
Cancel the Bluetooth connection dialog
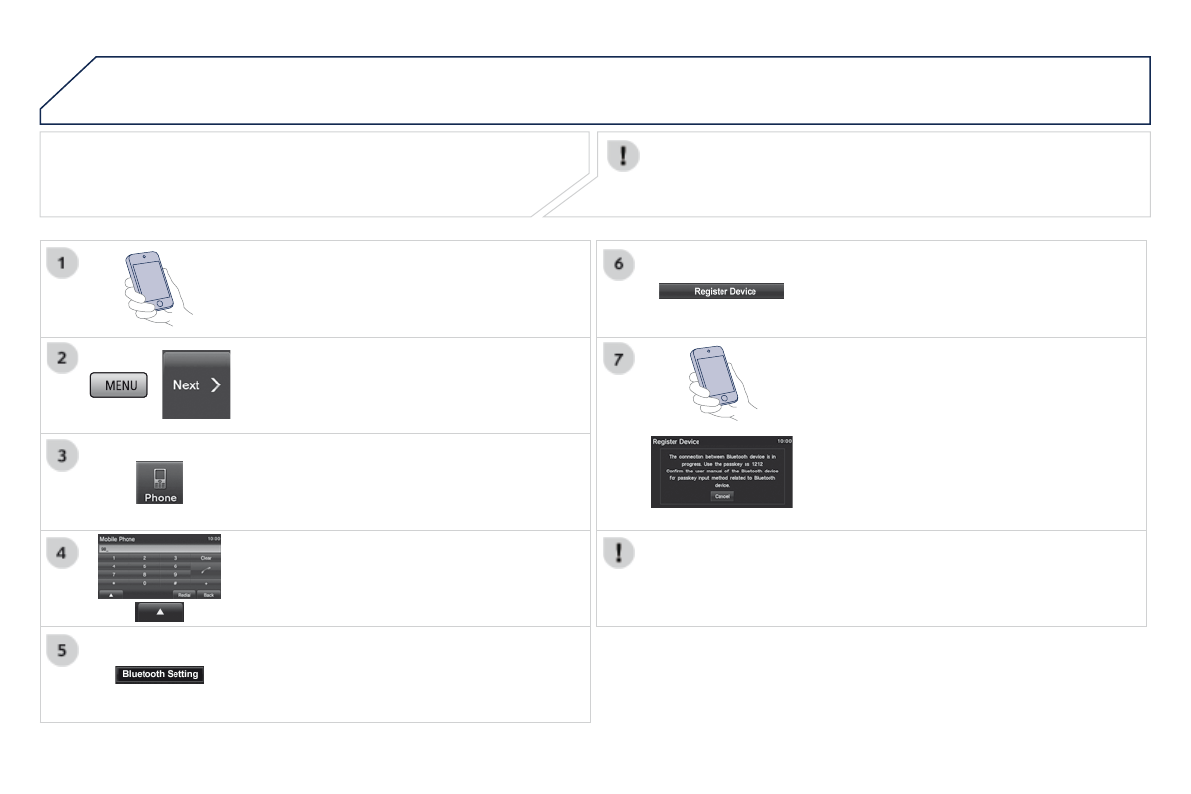click(x=722, y=496)
